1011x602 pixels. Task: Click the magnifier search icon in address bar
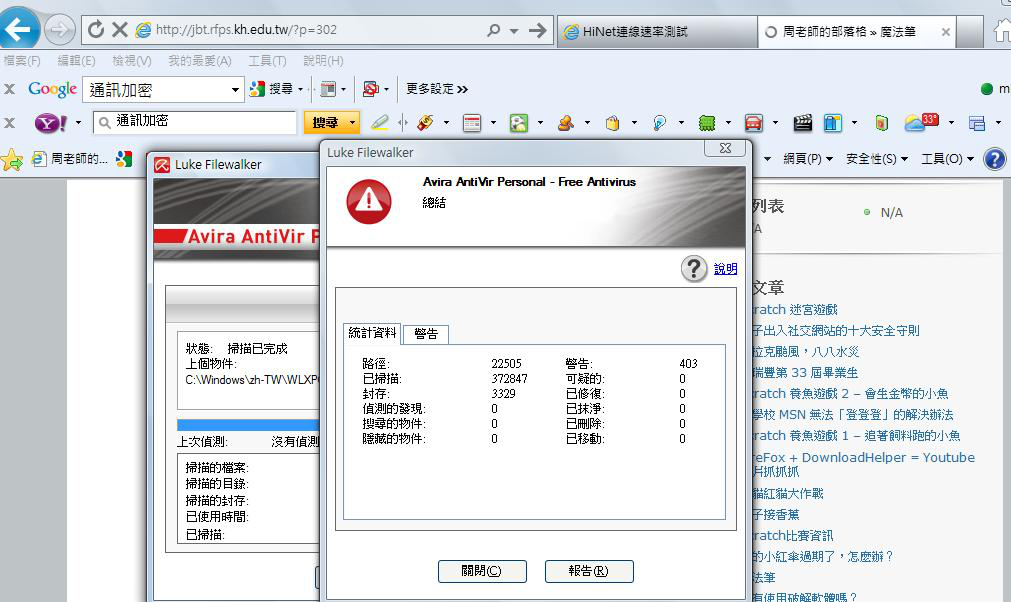pyautogui.click(x=493, y=30)
